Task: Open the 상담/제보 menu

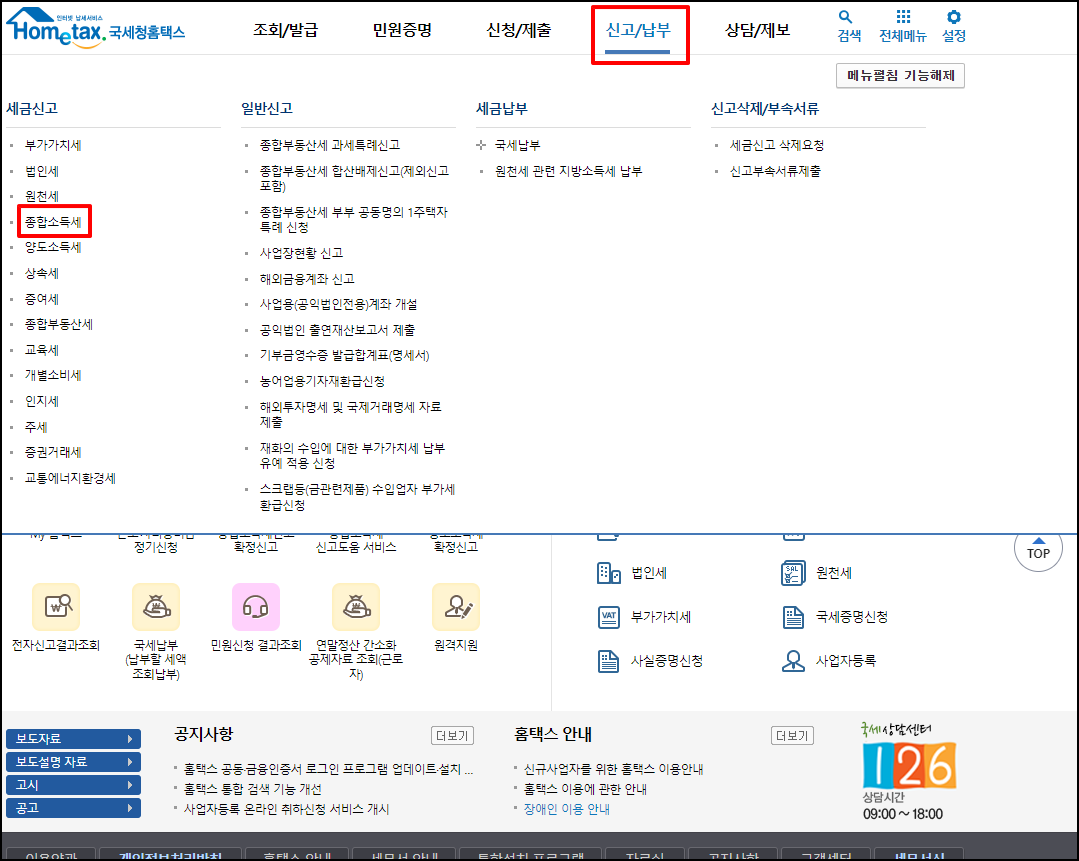Action: [758, 30]
